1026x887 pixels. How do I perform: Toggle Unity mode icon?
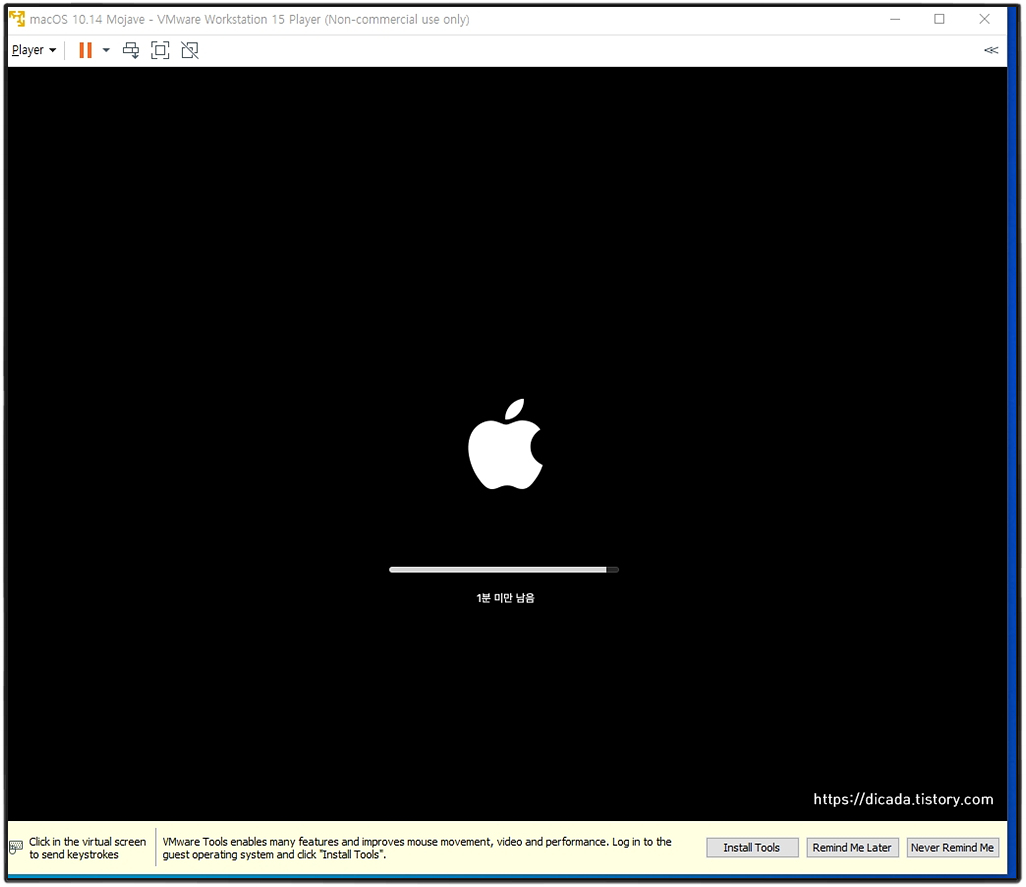190,50
